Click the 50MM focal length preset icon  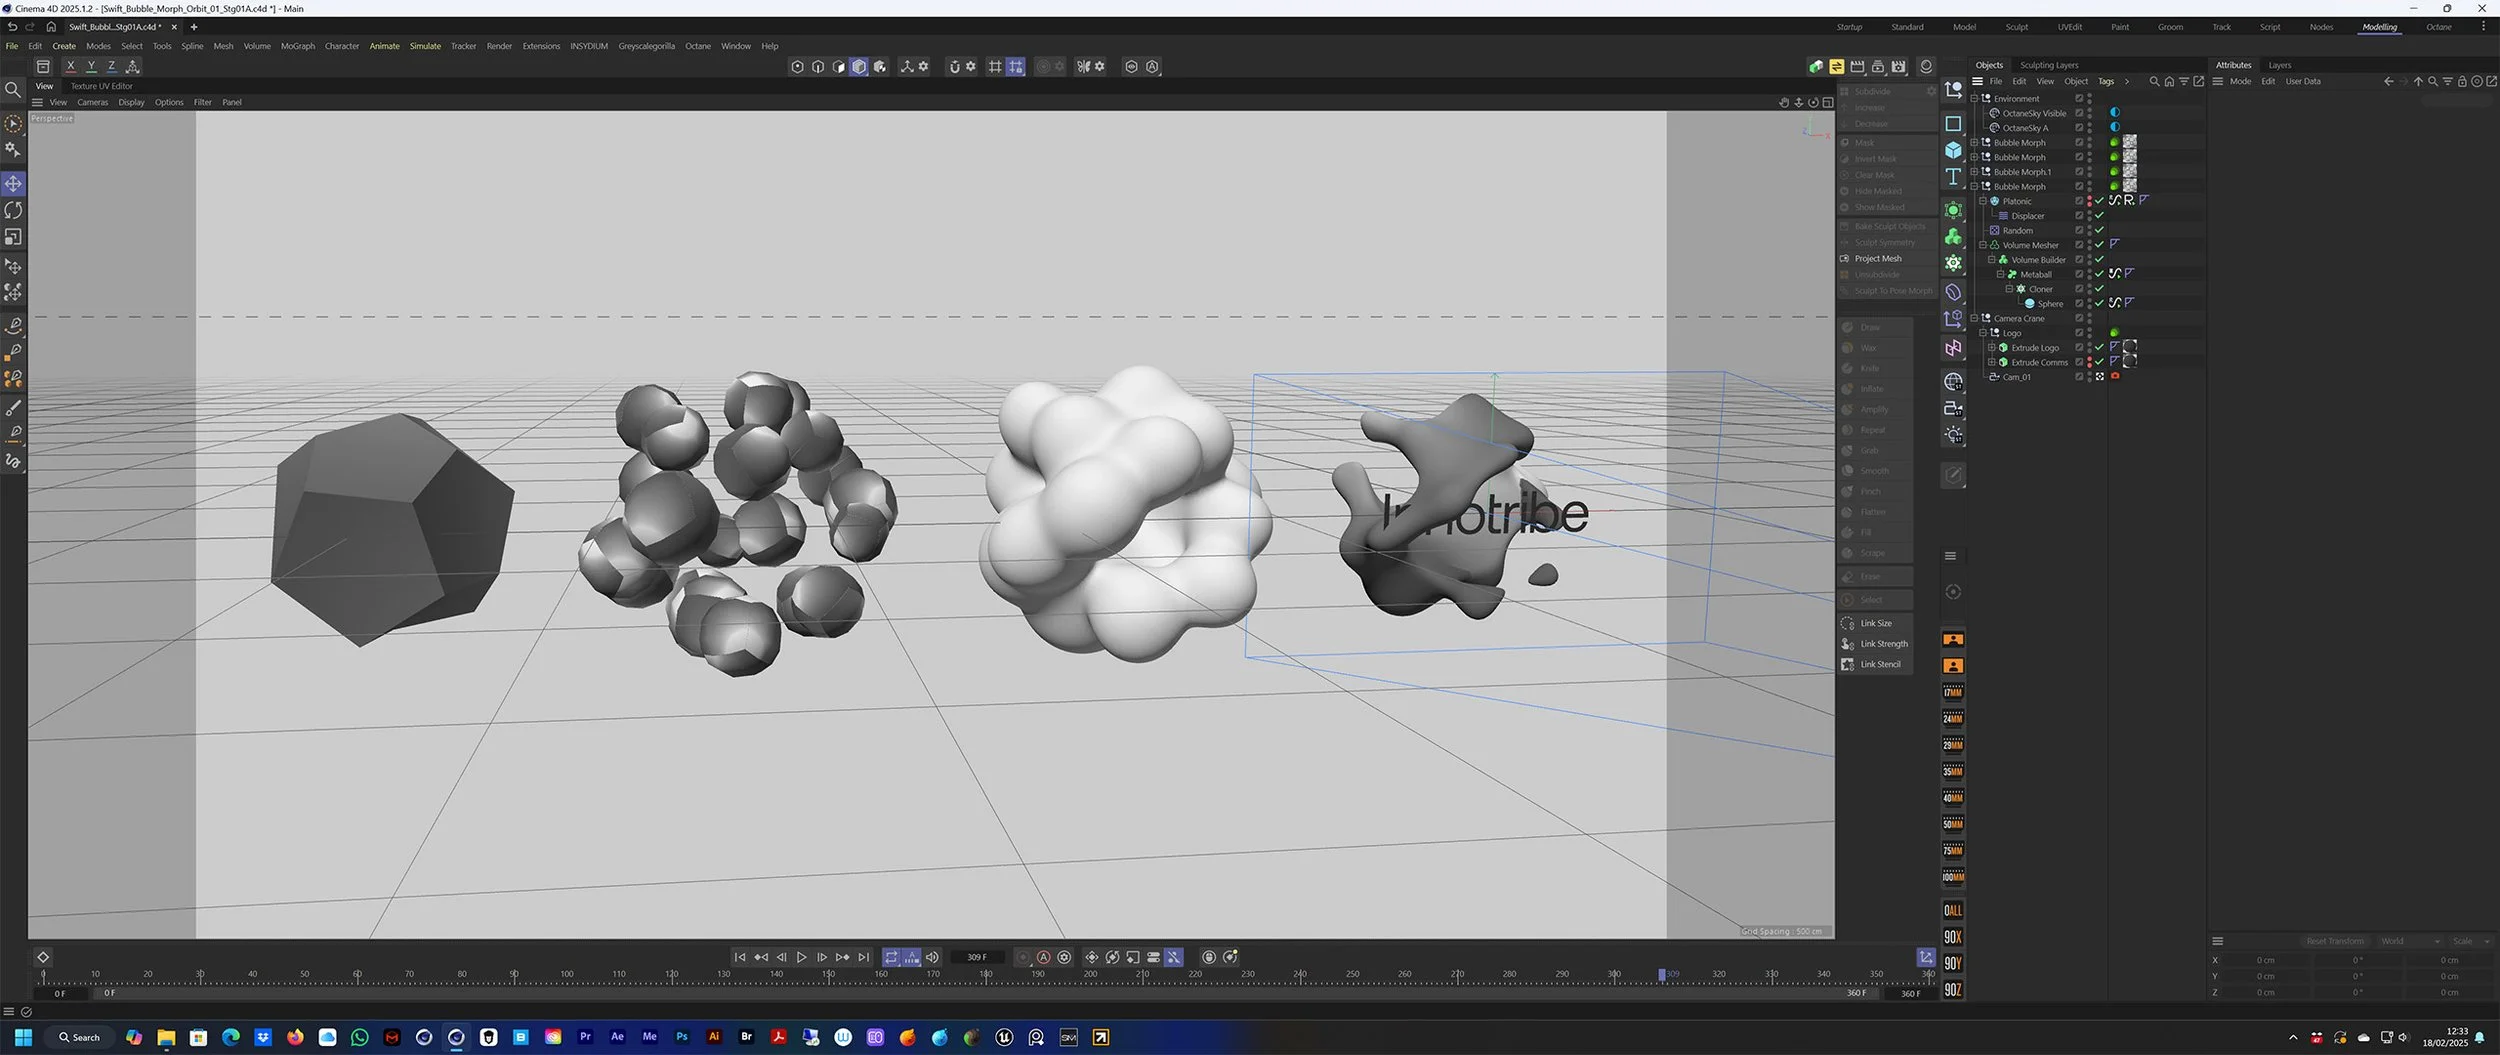click(1953, 824)
